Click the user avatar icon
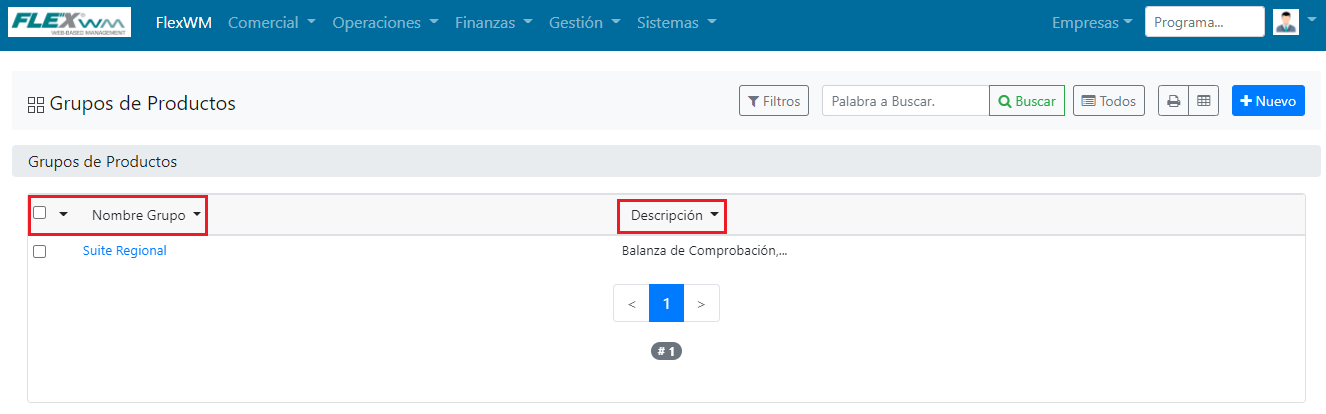The width and height of the screenshot is (1326, 414). 1285,21
